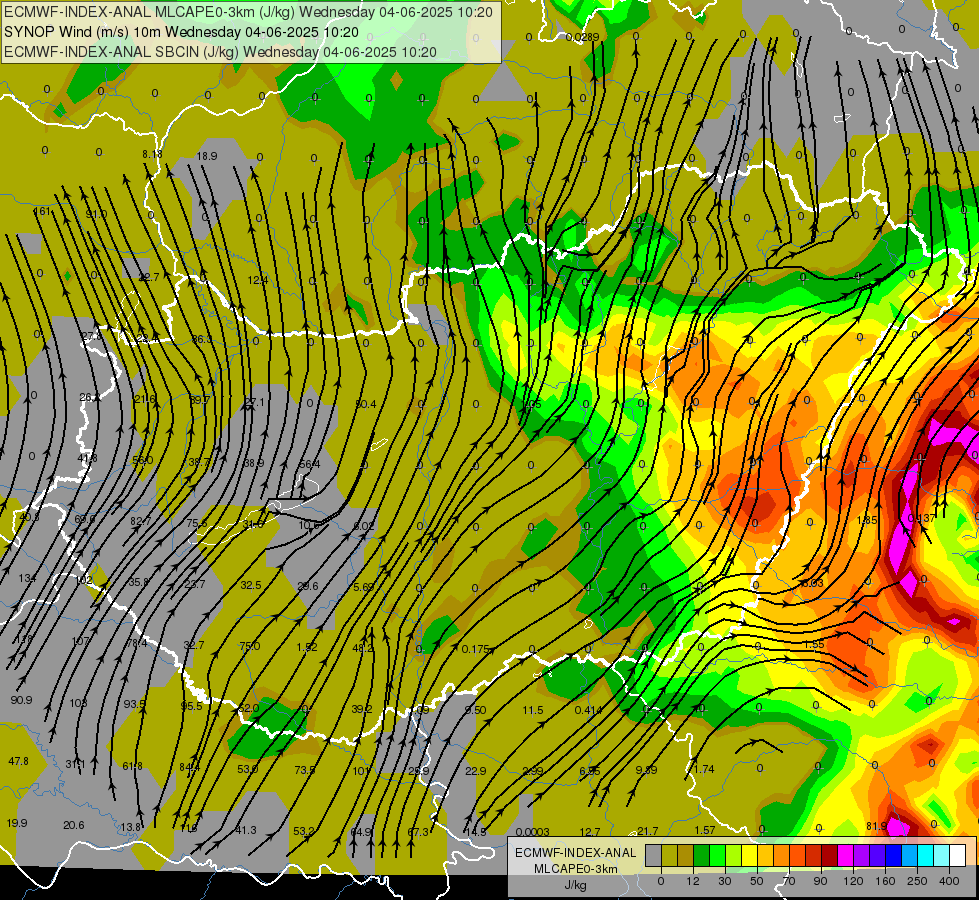Viewport: 979px width, 900px height.
Task: Click the map value '90.9'
Action: pos(21,700)
